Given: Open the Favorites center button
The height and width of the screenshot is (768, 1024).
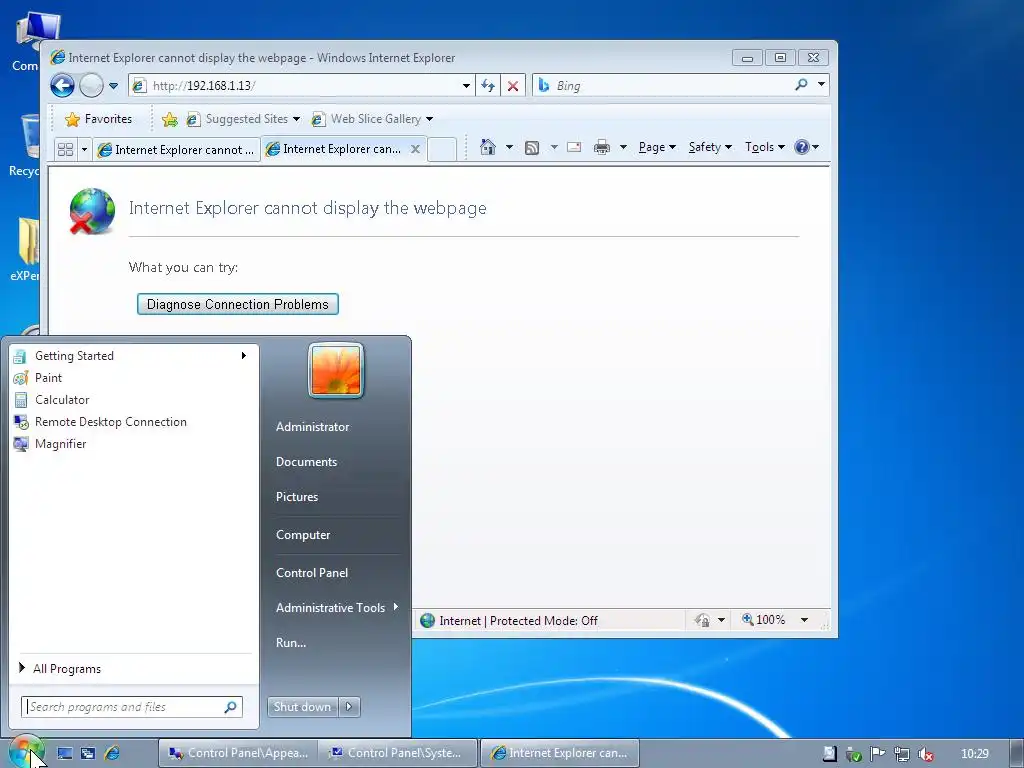Looking at the screenshot, I should click(99, 119).
